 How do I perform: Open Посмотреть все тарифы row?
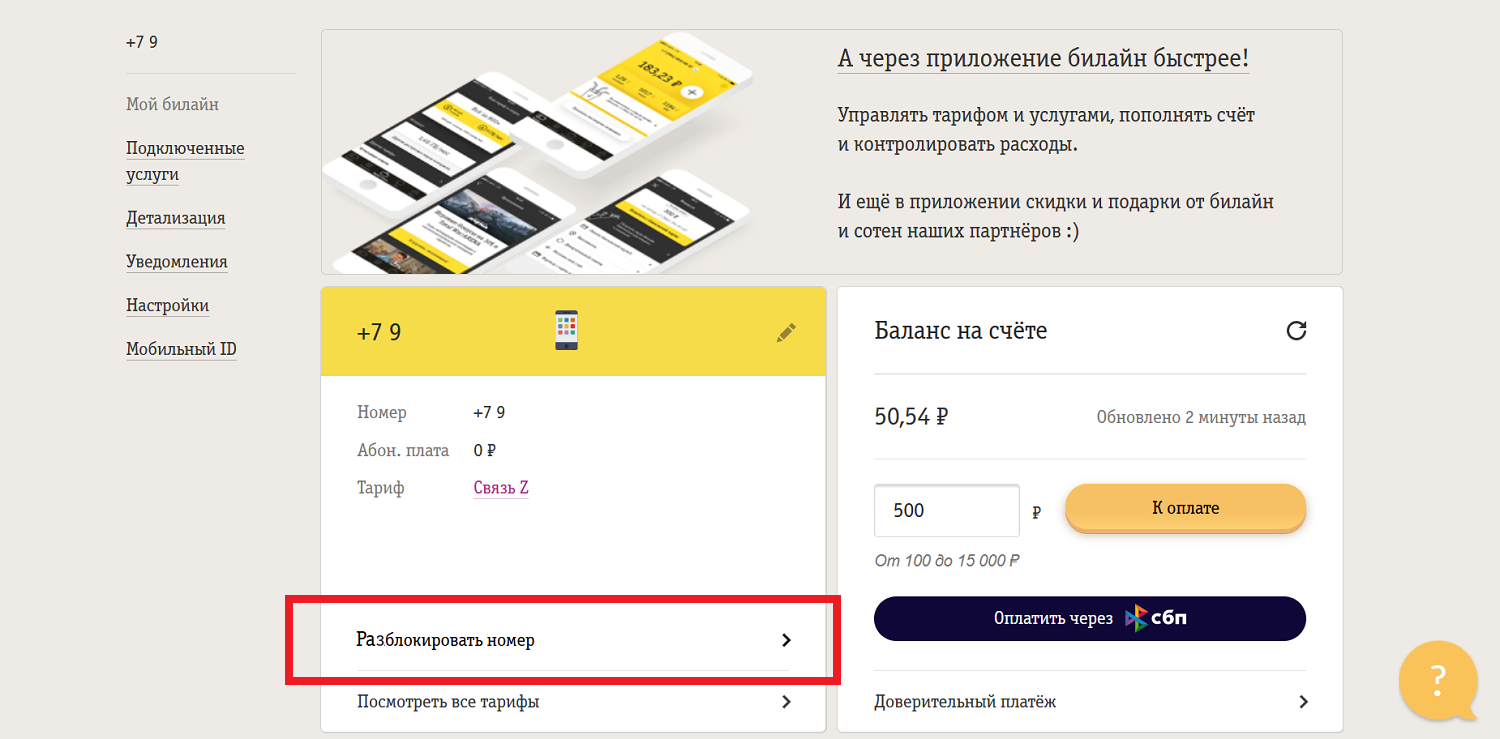coord(573,702)
